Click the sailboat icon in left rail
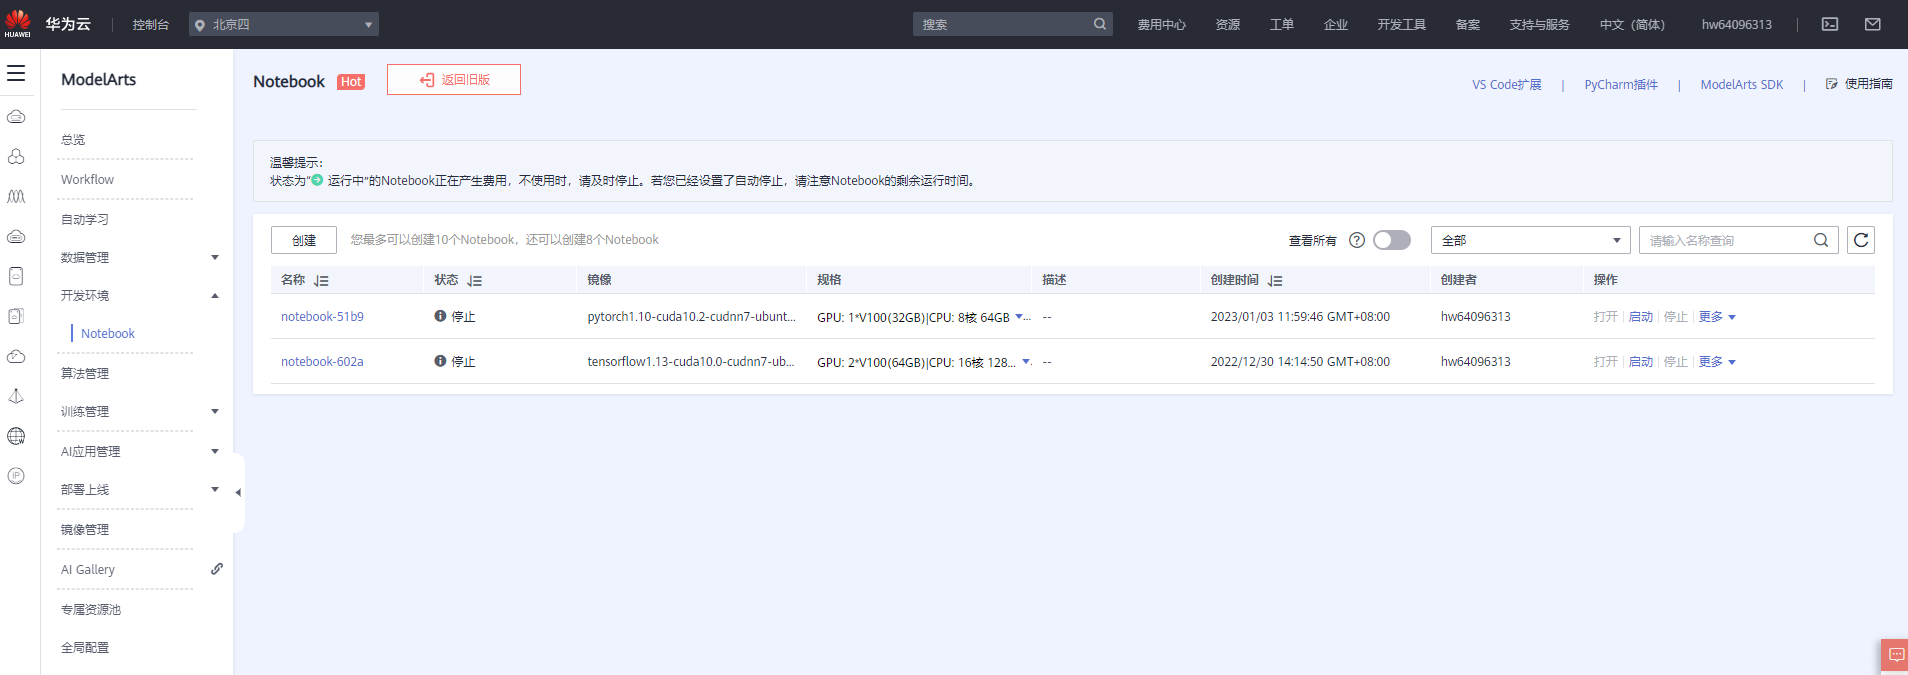The image size is (1908, 675). point(16,396)
